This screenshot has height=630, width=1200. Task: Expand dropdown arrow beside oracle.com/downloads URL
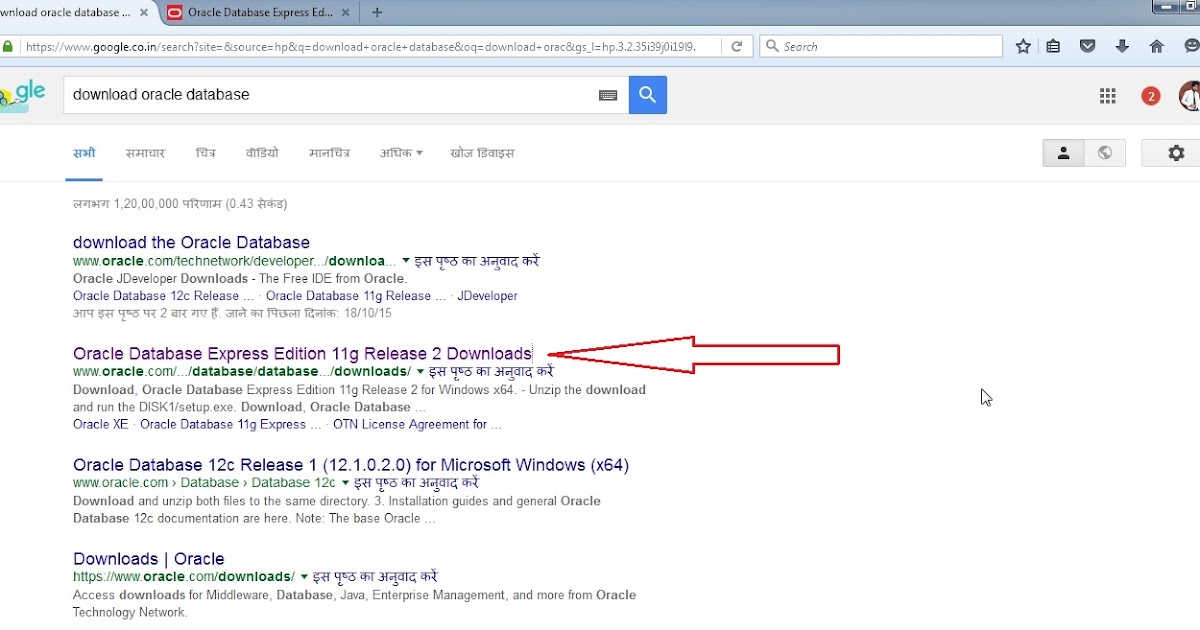coord(304,577)
